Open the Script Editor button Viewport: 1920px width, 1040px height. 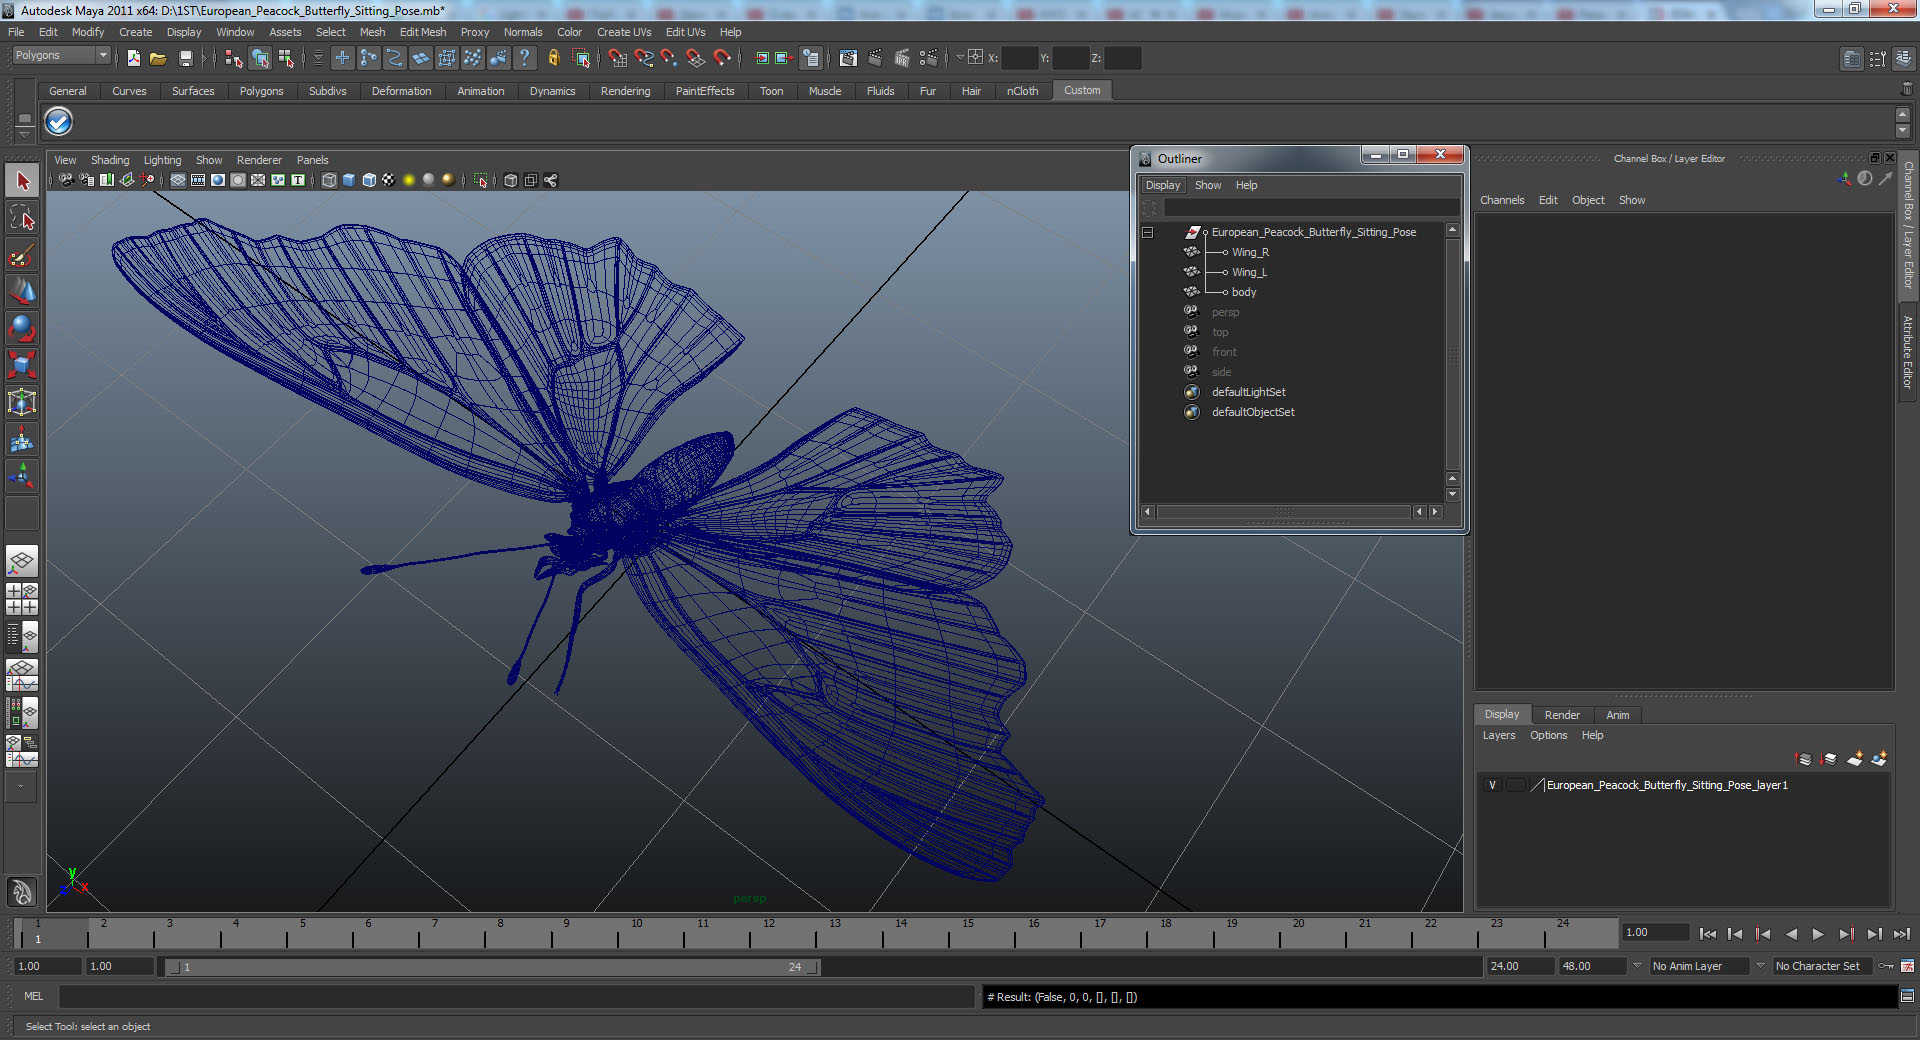click(x=1907, y=996)
